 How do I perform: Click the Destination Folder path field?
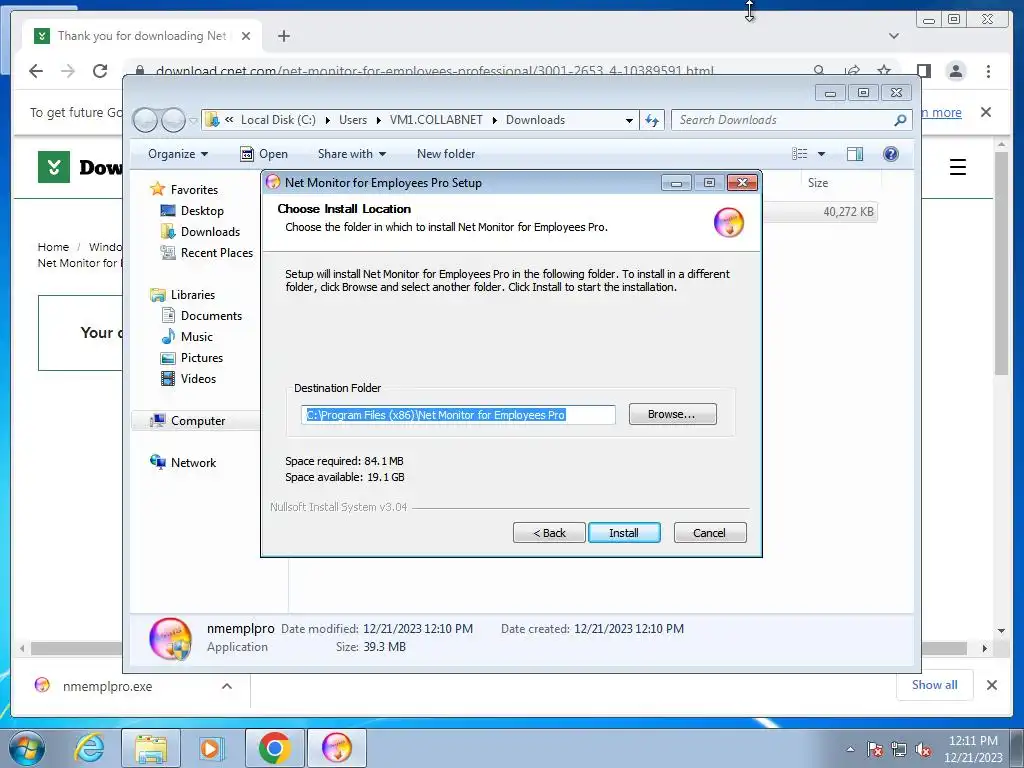click(x=458, y=415)
